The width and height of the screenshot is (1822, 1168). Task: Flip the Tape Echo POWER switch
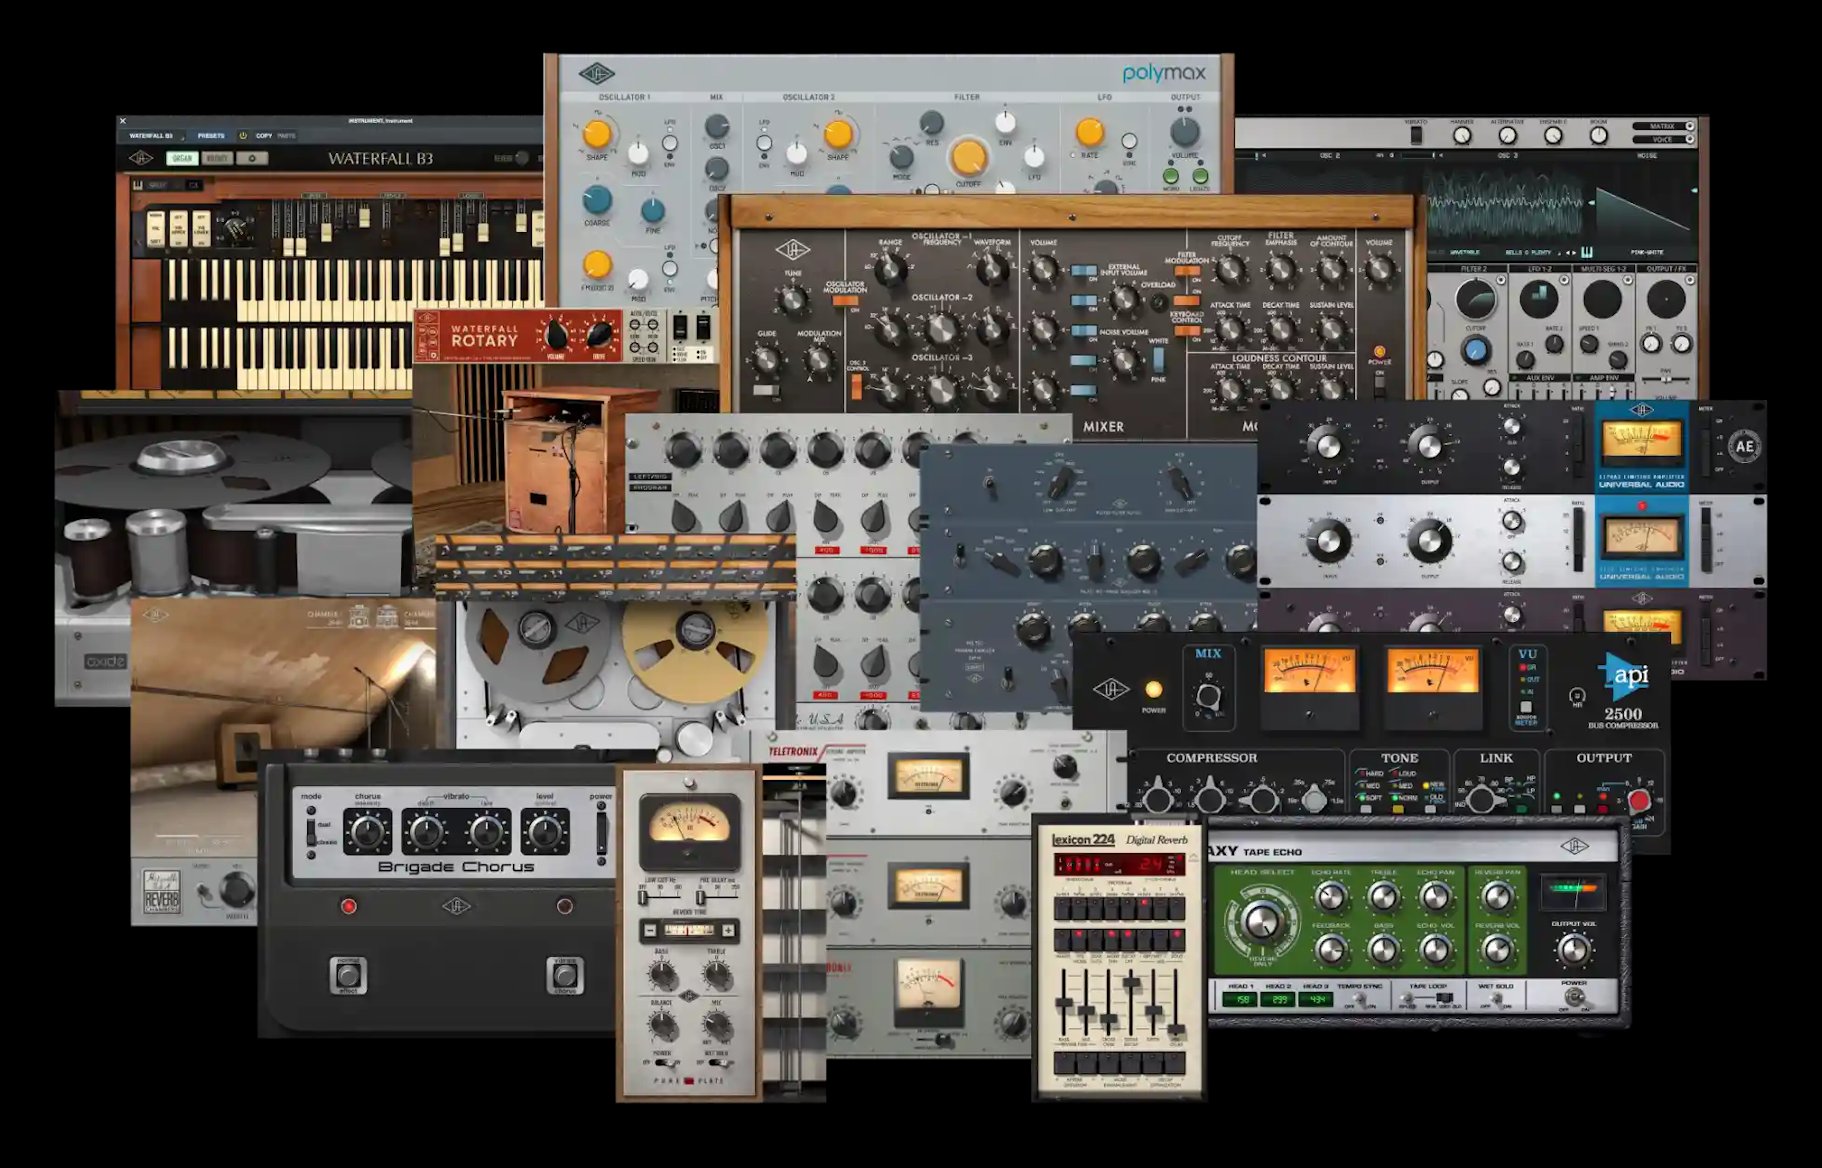pyautogui.click(x=1575, y=998)
